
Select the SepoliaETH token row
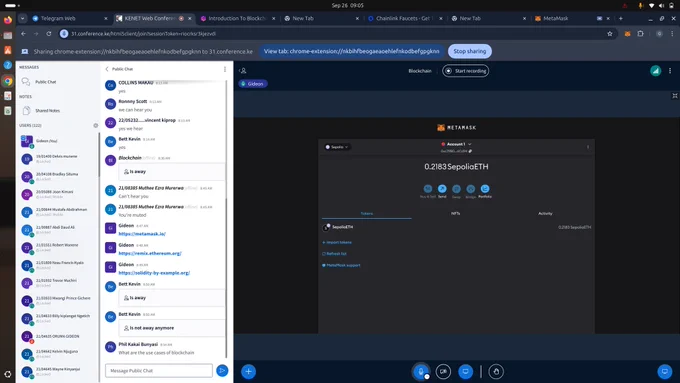click(456, 227)
